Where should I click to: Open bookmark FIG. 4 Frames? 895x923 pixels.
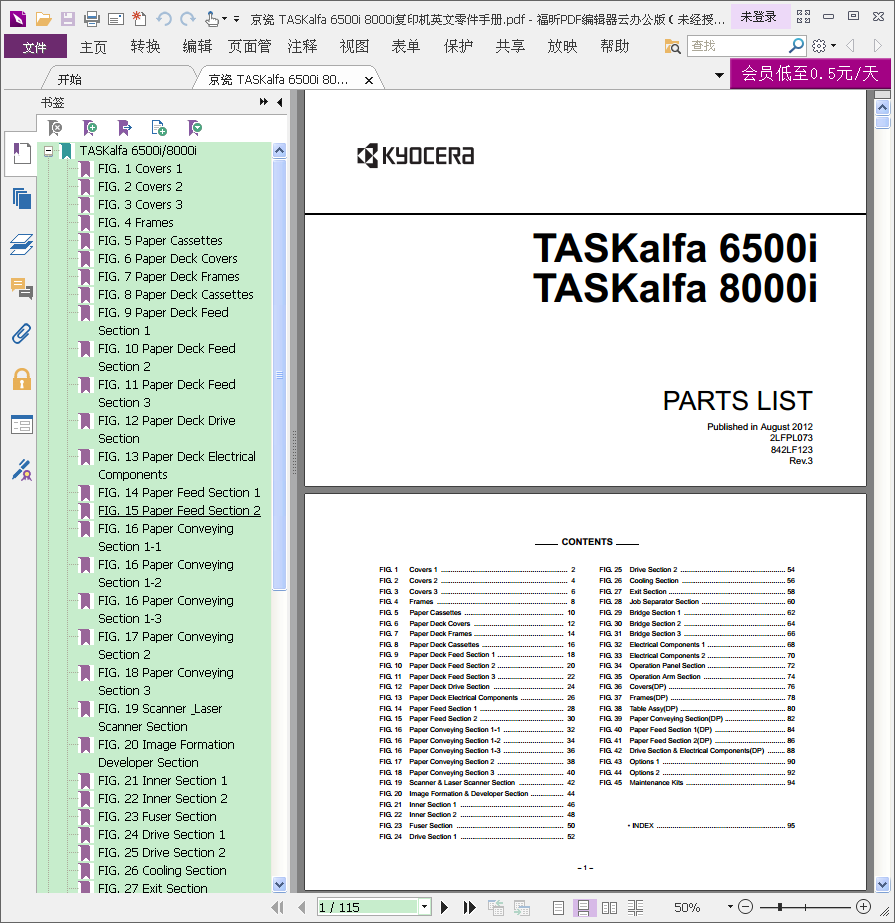[135, 223]
